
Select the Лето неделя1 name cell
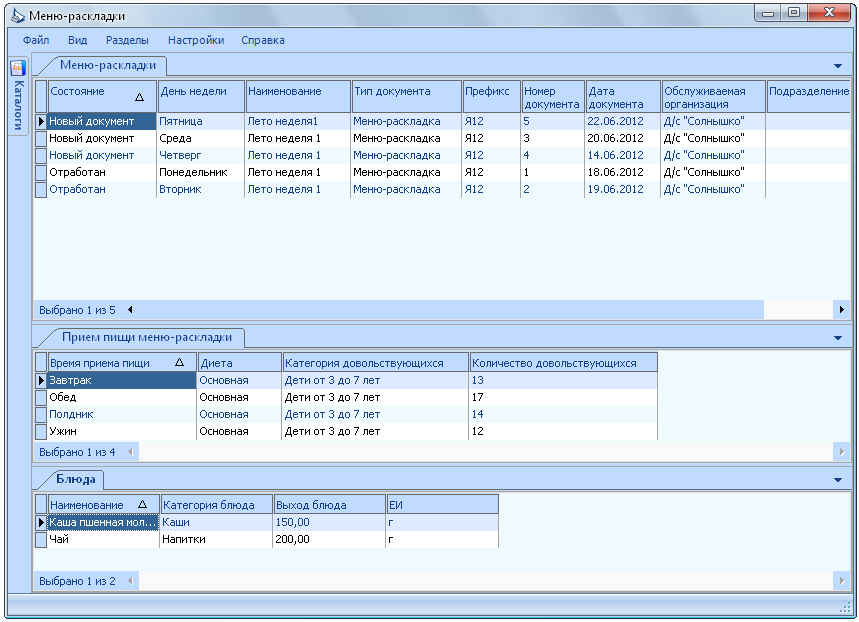coord(297,121)
